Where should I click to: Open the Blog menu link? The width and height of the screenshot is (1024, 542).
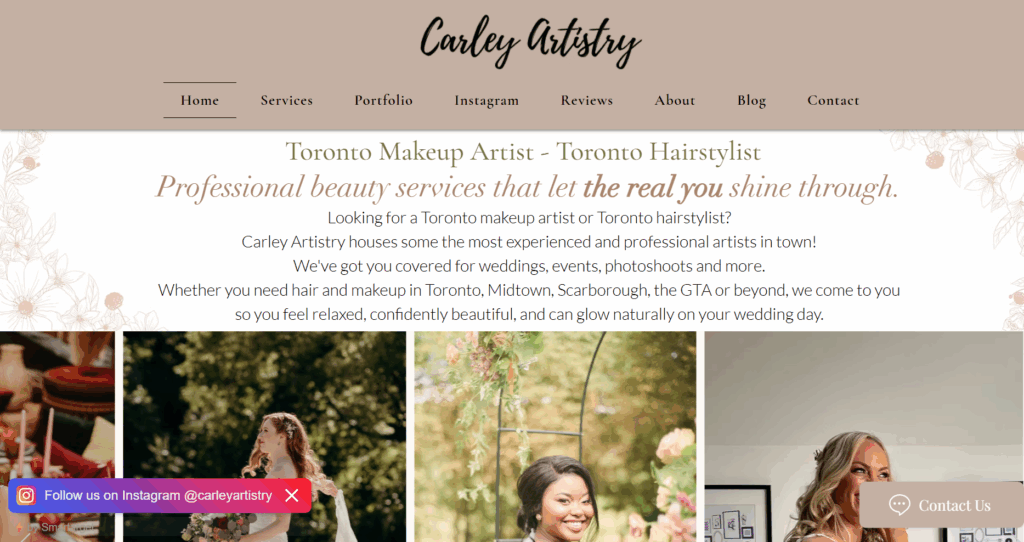point(752,100)
